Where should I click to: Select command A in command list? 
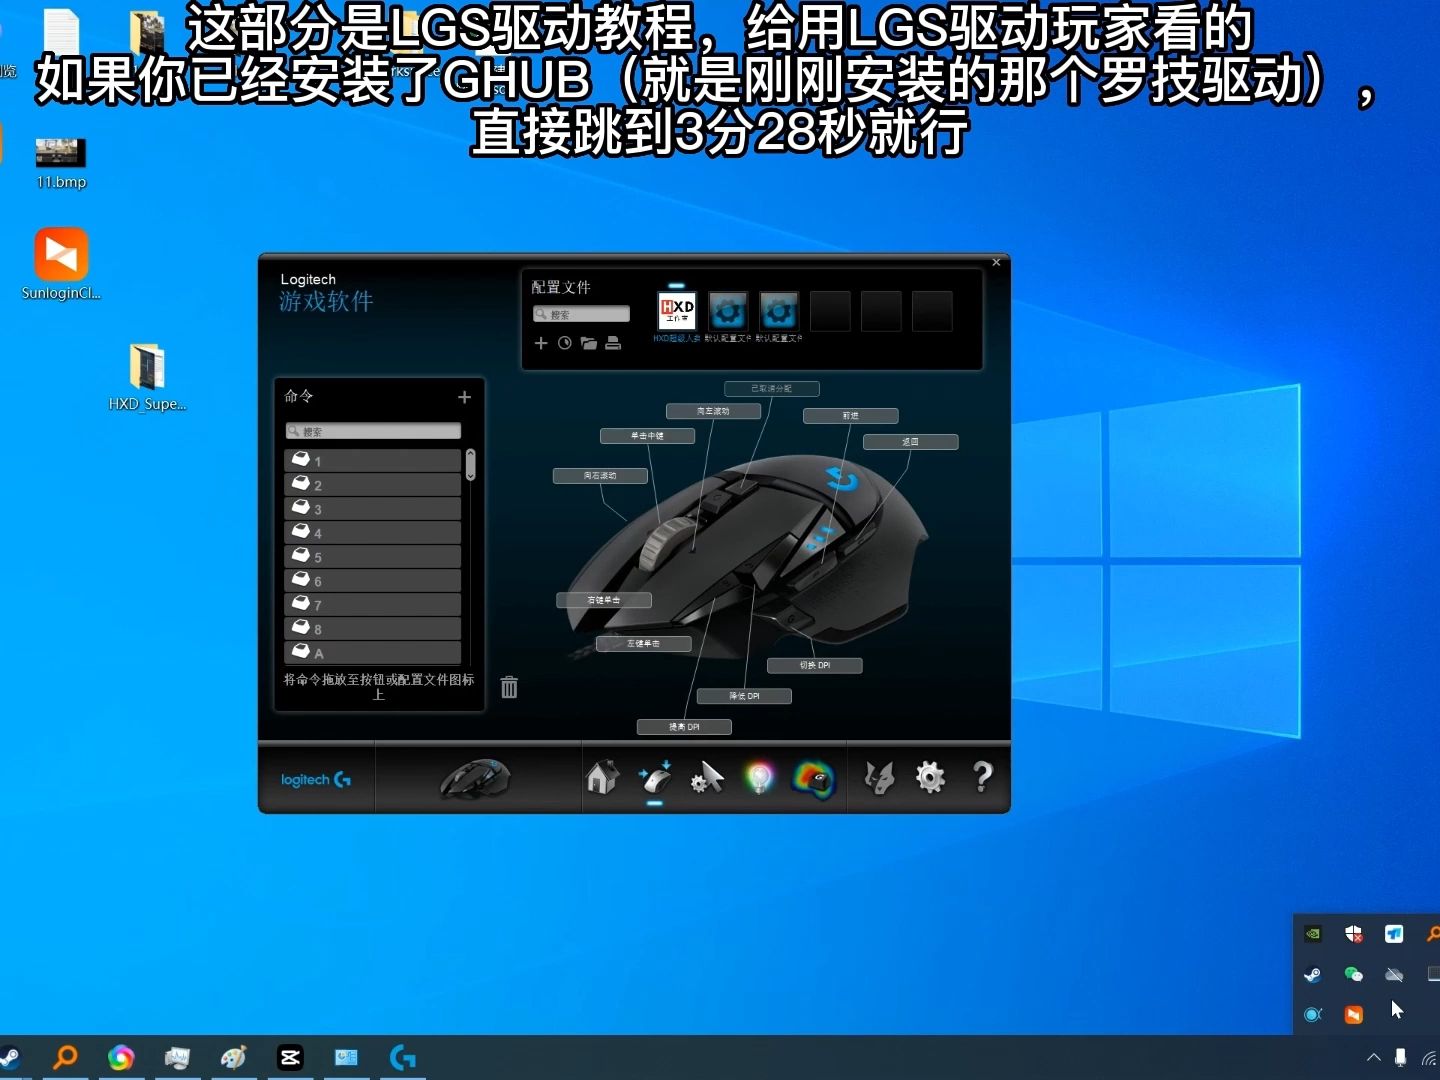372,652
